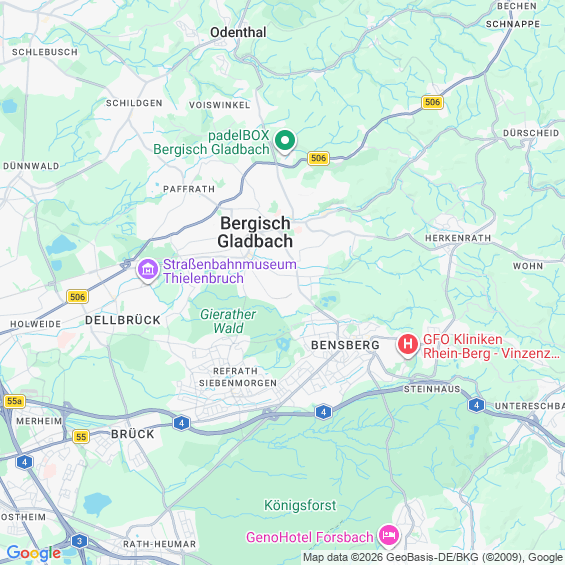
Task: Click the padelBOX Bergisch Gladbach green pin
Action: click(285, 142)
